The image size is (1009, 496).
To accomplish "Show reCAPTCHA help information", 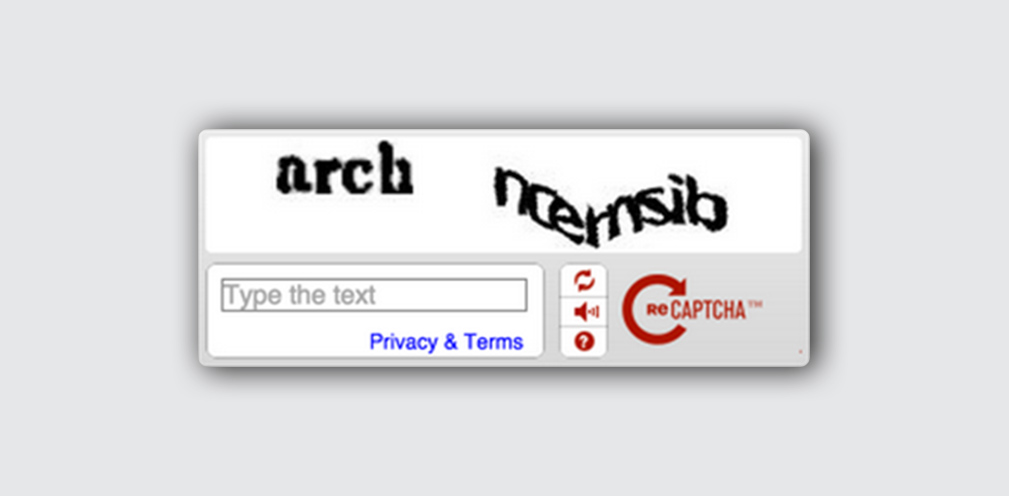I will pyautogui.click(x=584, y=342).
